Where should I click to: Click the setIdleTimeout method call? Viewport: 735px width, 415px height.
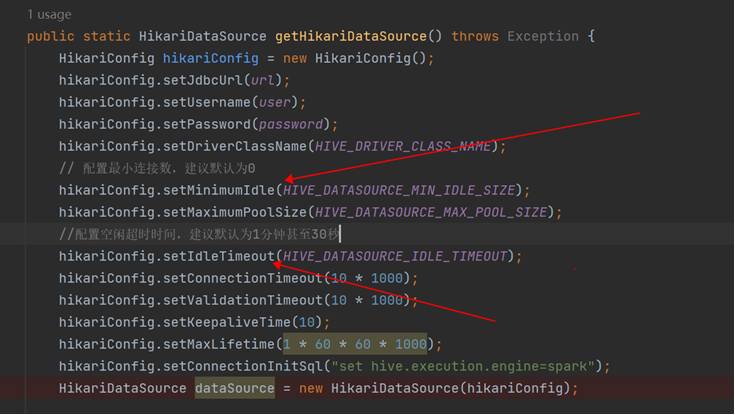[218, 256]
